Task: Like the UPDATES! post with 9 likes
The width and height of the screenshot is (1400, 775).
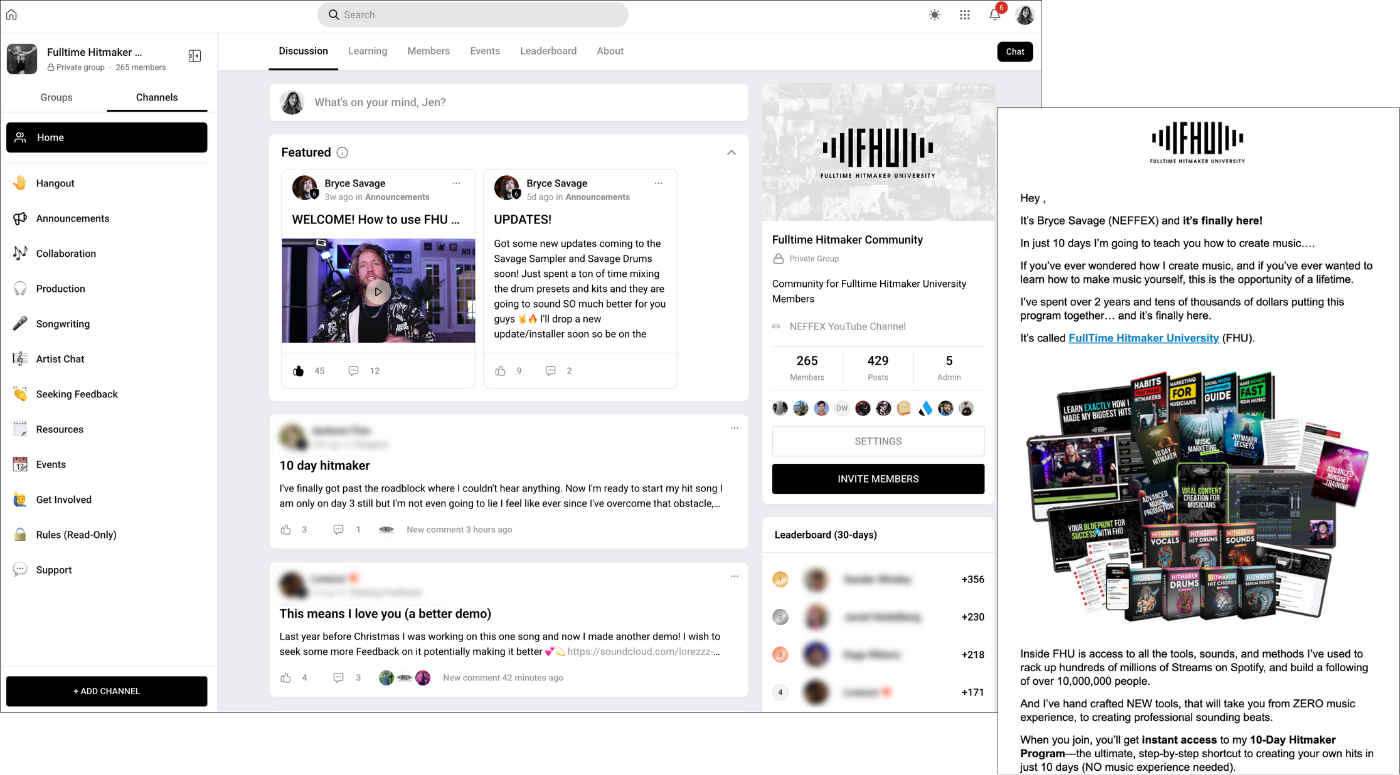Action: (x=501, y=371)
